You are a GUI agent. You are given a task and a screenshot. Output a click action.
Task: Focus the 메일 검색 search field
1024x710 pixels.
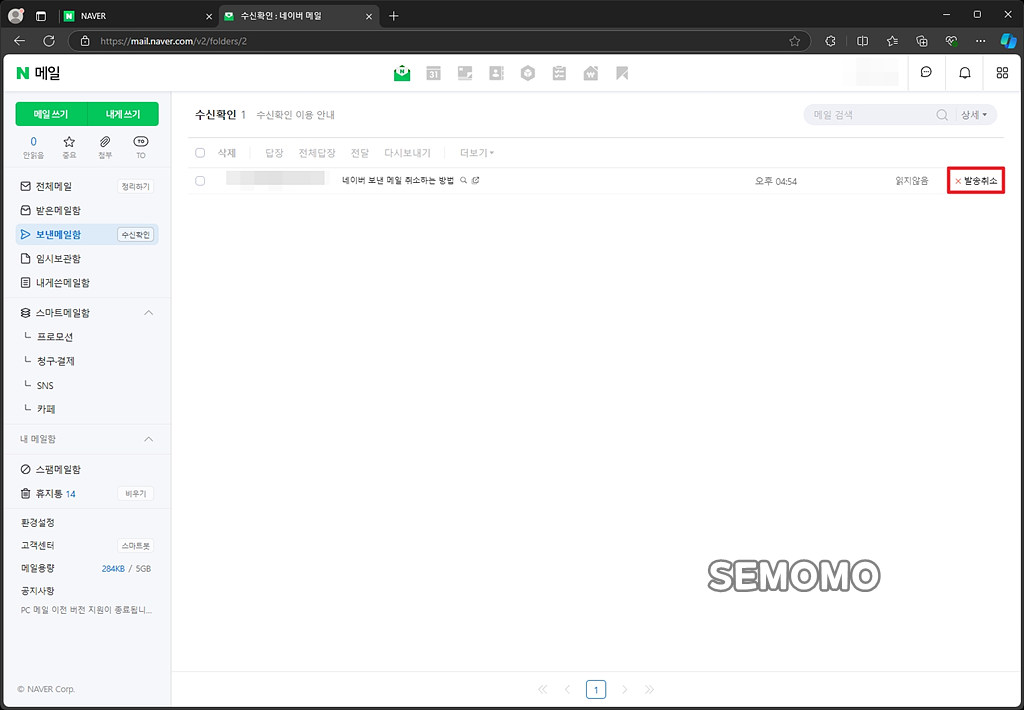[x=870, y=115]
